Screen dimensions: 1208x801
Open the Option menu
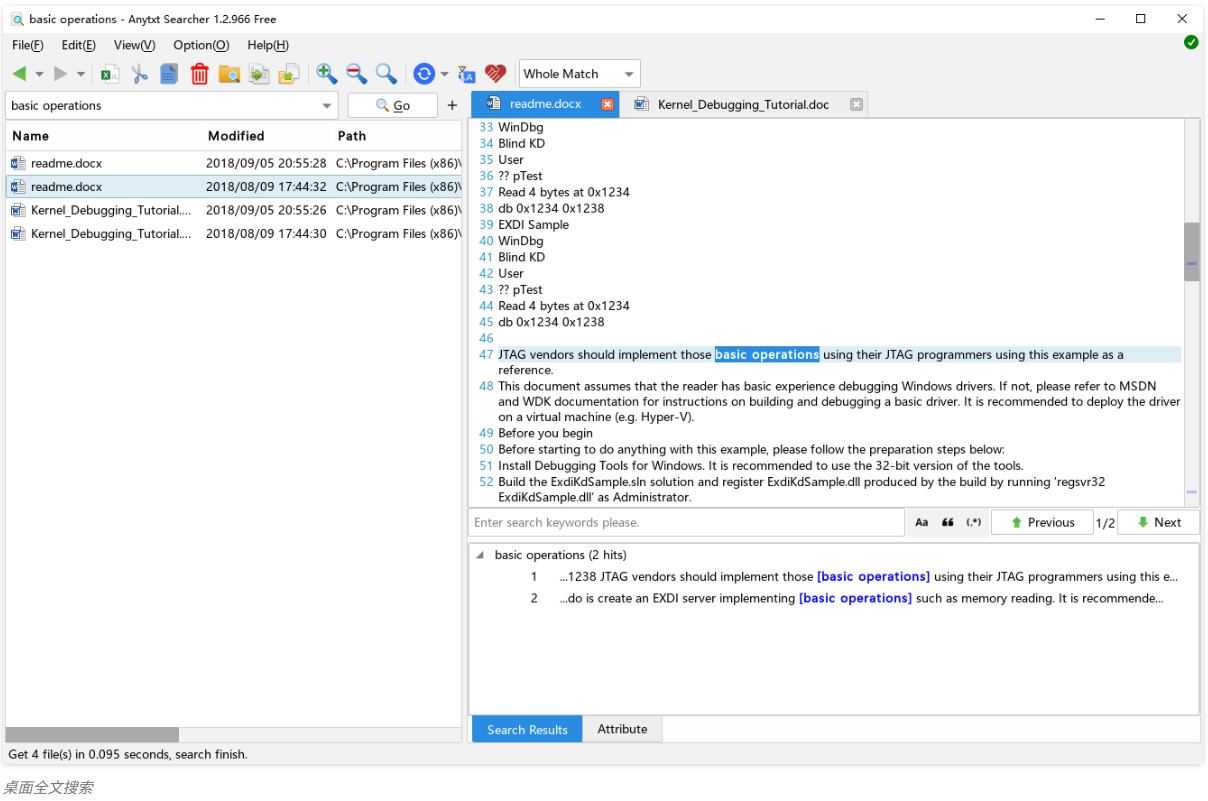pyautogui.click(x=200, y=45)
